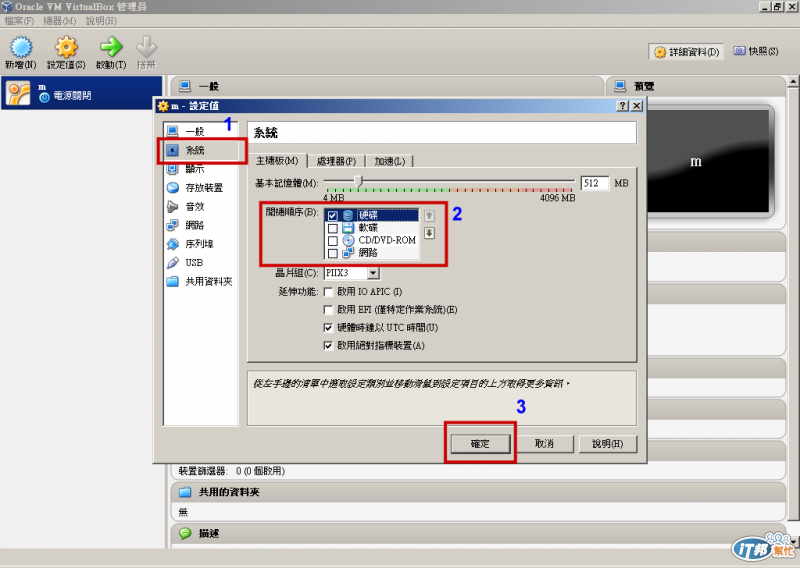Click the Details (詳細資料) button

(x=687, y=52)
